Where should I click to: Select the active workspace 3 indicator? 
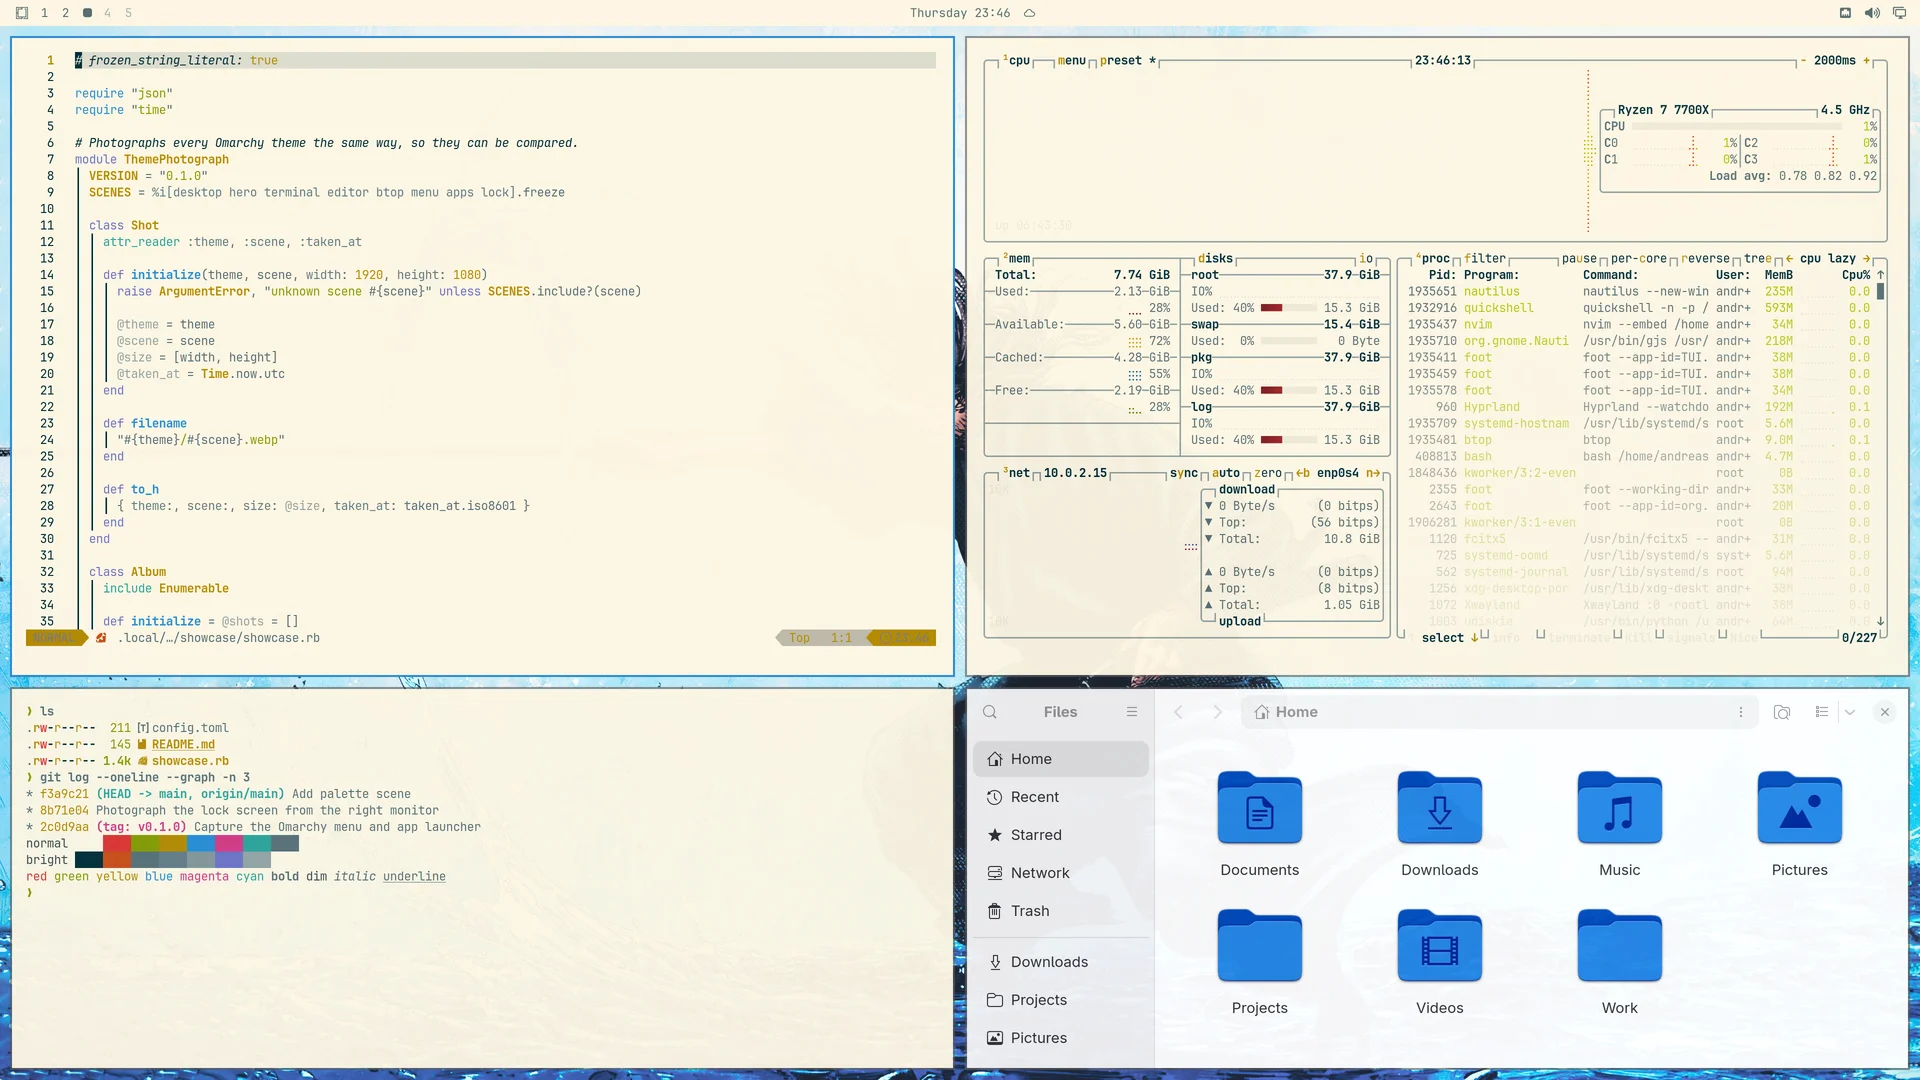pyautogui.click(x=87, y=13)
